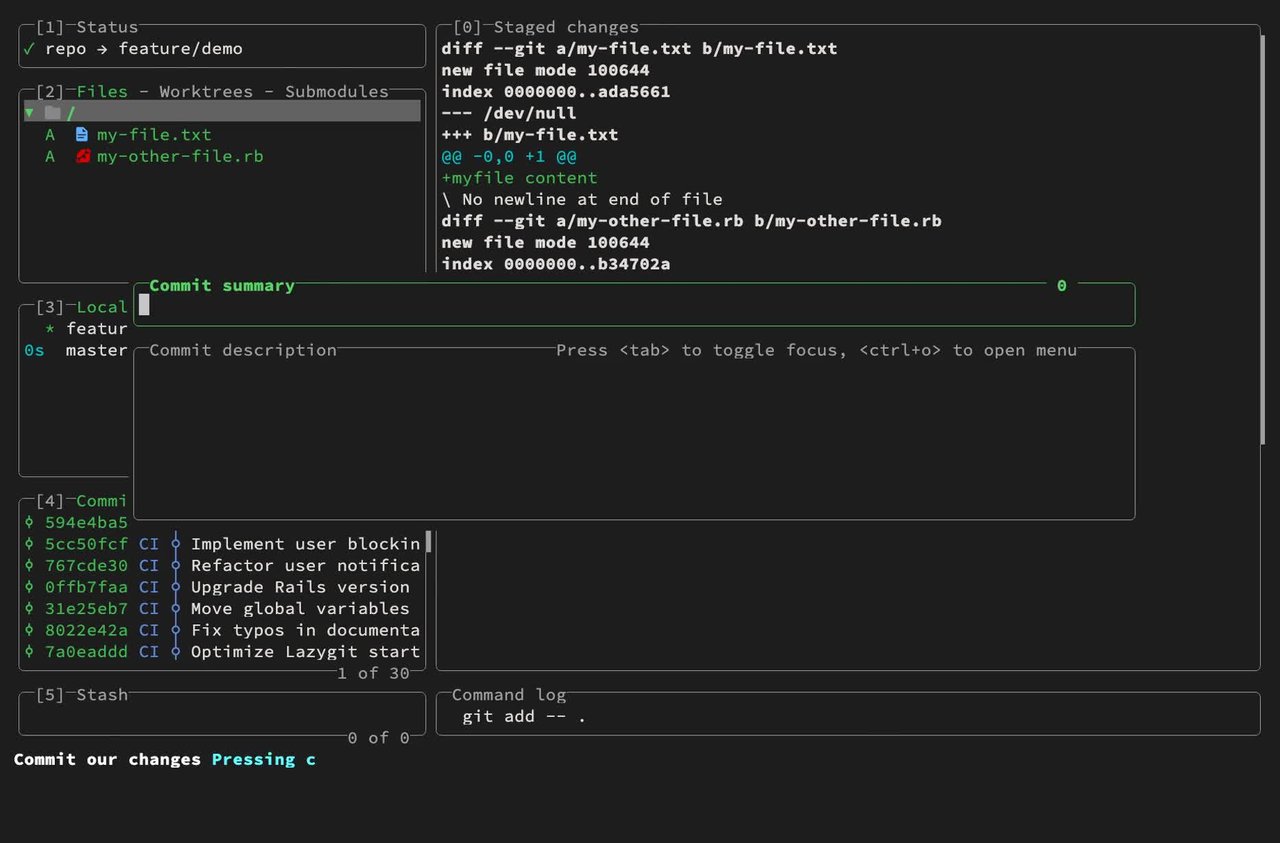Click the CI tag on commit 5cc50fcf

point(149,544)
